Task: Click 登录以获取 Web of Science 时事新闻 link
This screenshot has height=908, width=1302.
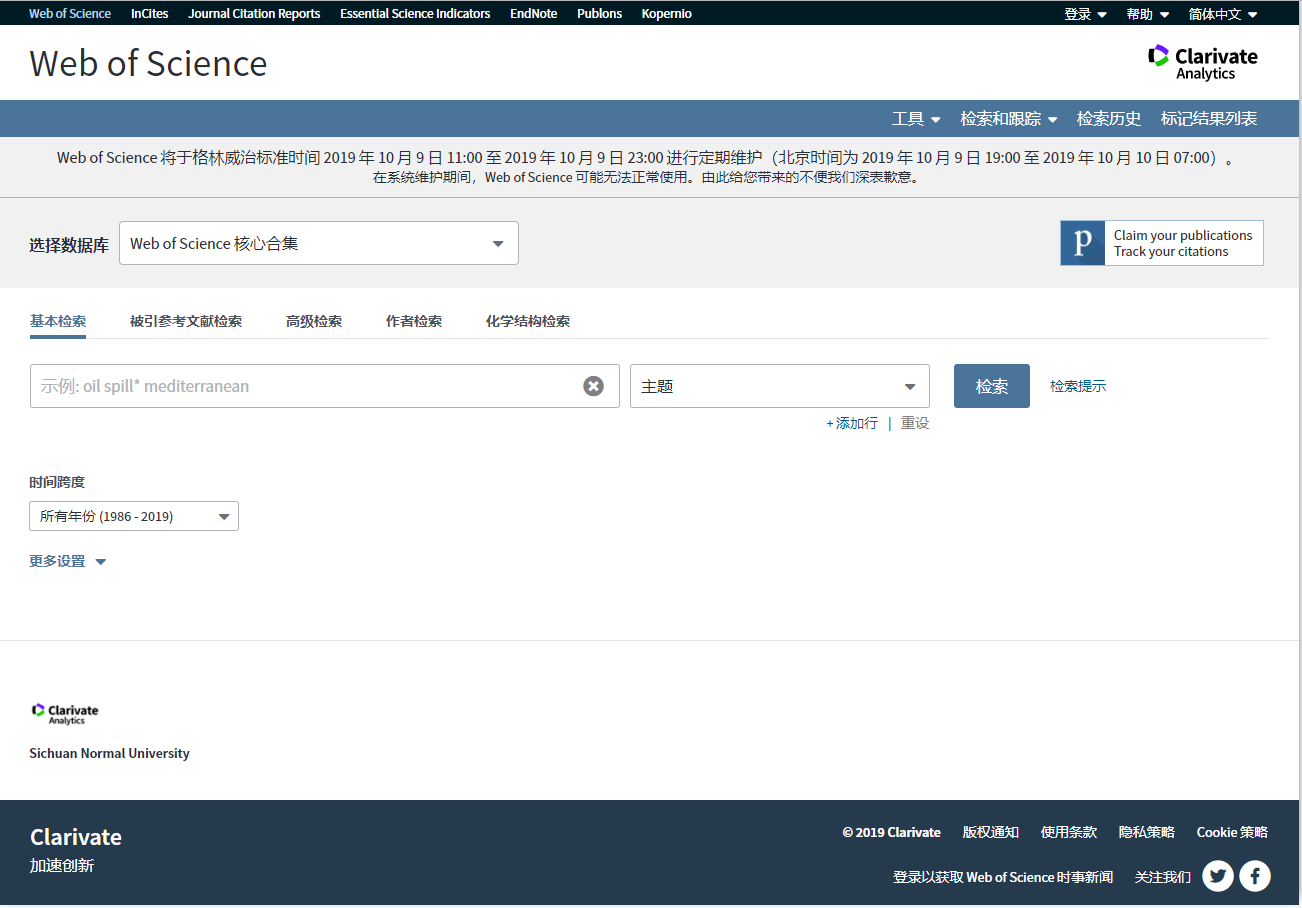Action: 1003,877
